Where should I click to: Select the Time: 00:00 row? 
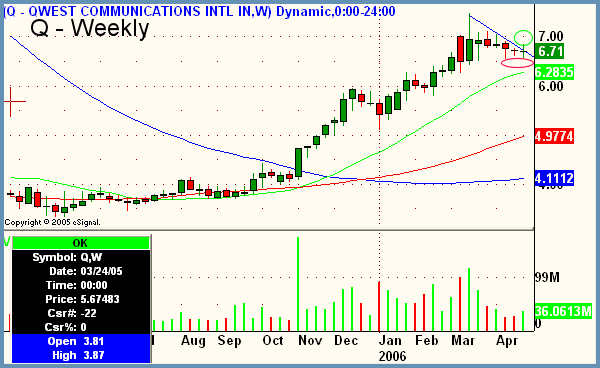click(x=80, y=285)
